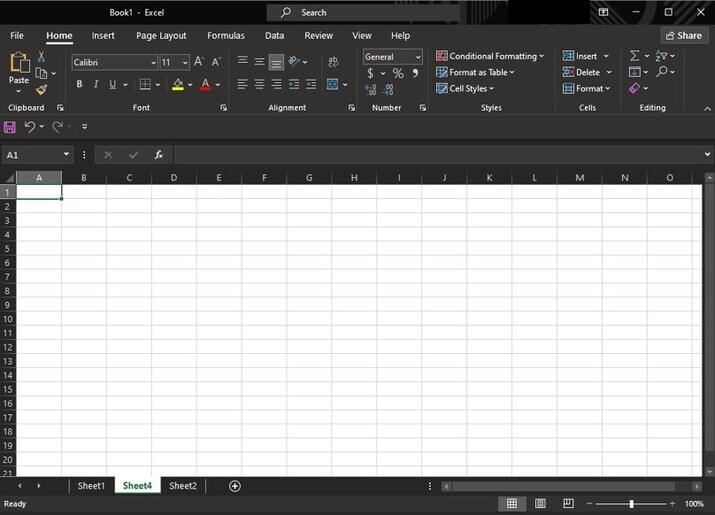This screenshot has height=515, width=715.
Task: Click the Share button
Action: point(684,36)
